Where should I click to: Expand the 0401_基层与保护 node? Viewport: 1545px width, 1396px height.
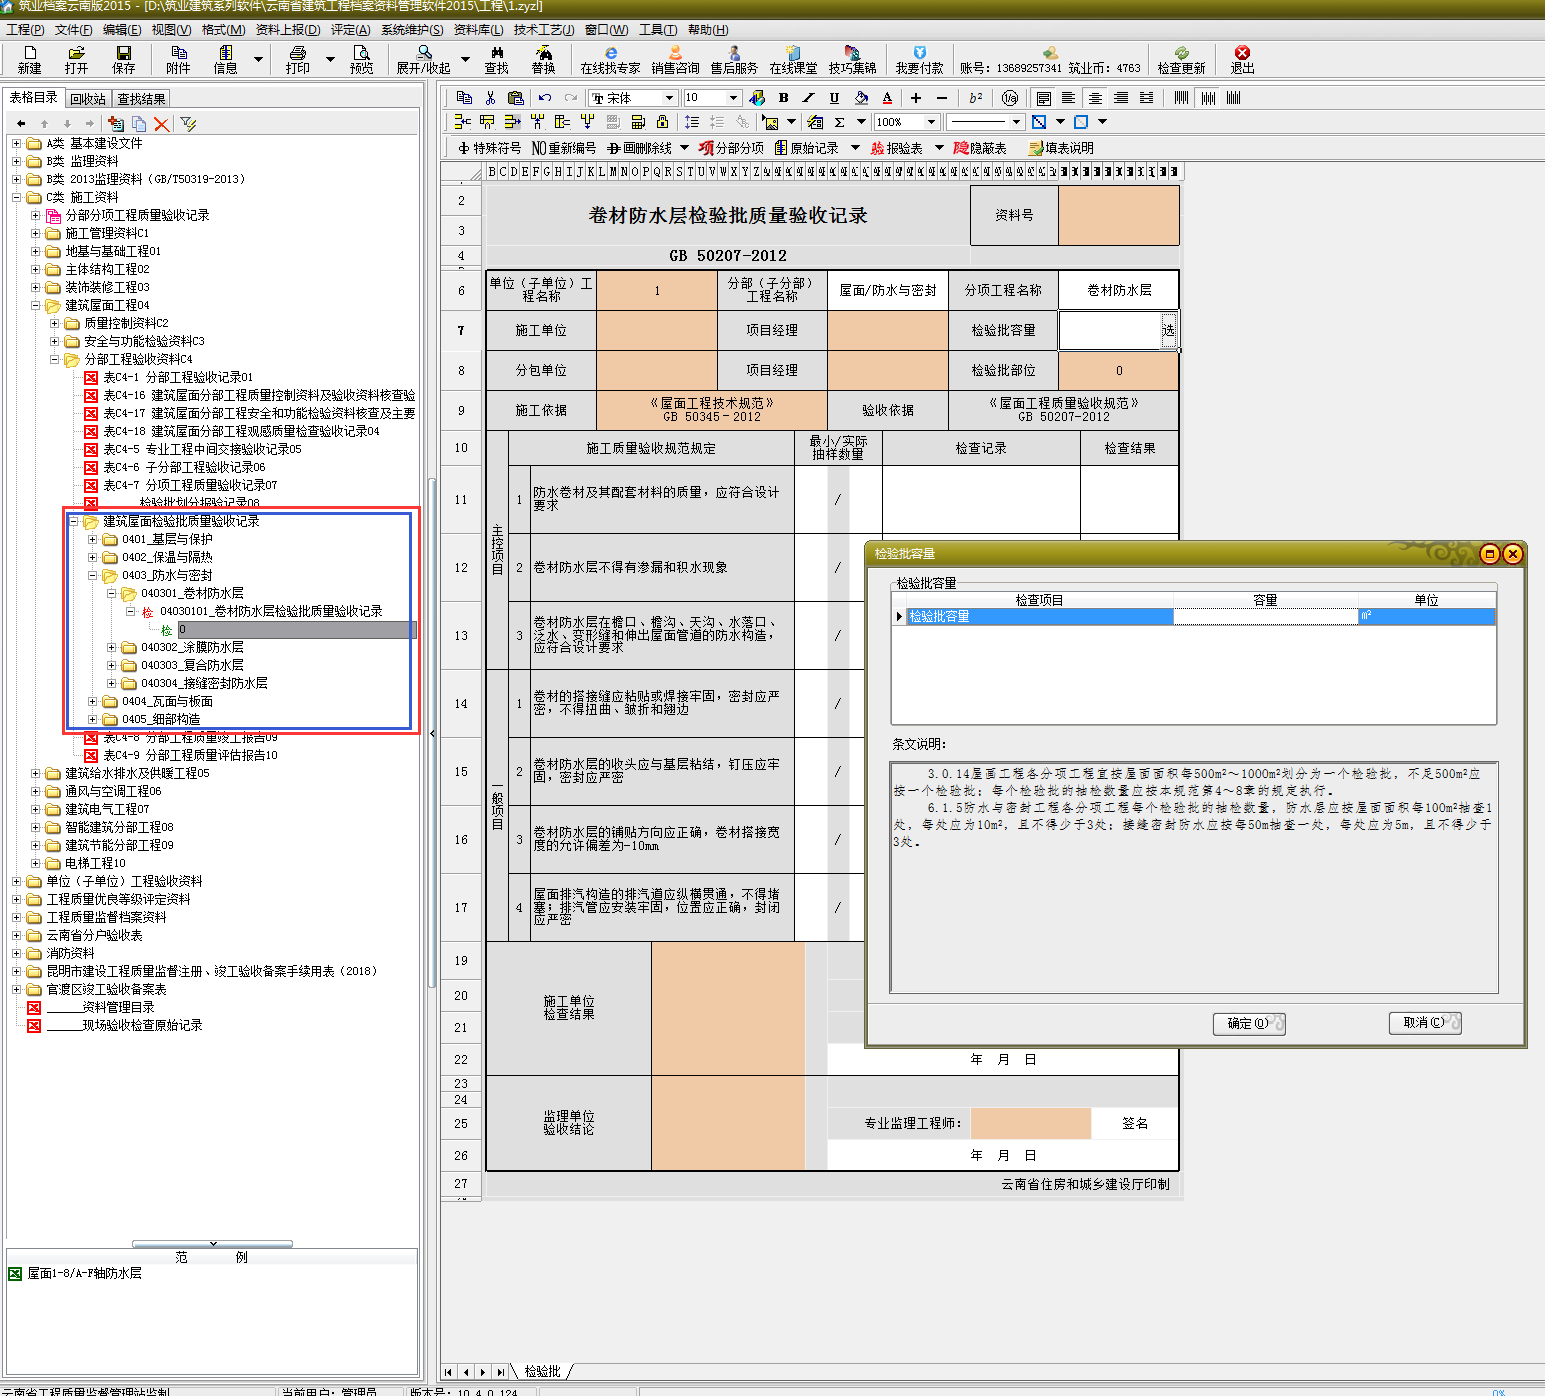(92, 539)
